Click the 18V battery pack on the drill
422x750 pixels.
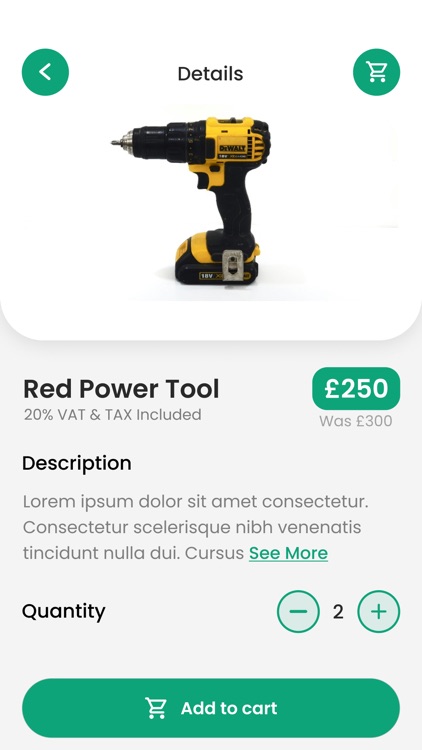click(217, 259)
